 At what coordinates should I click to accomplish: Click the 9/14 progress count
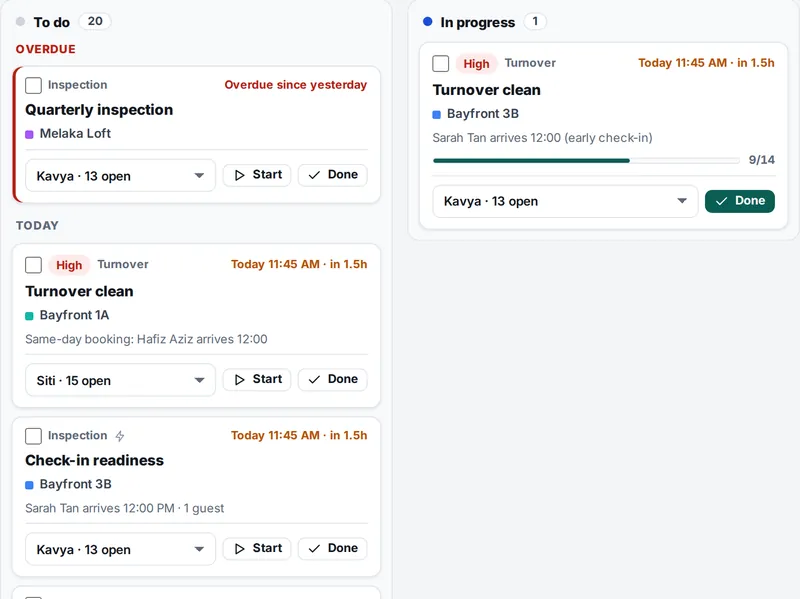[761, 160]
